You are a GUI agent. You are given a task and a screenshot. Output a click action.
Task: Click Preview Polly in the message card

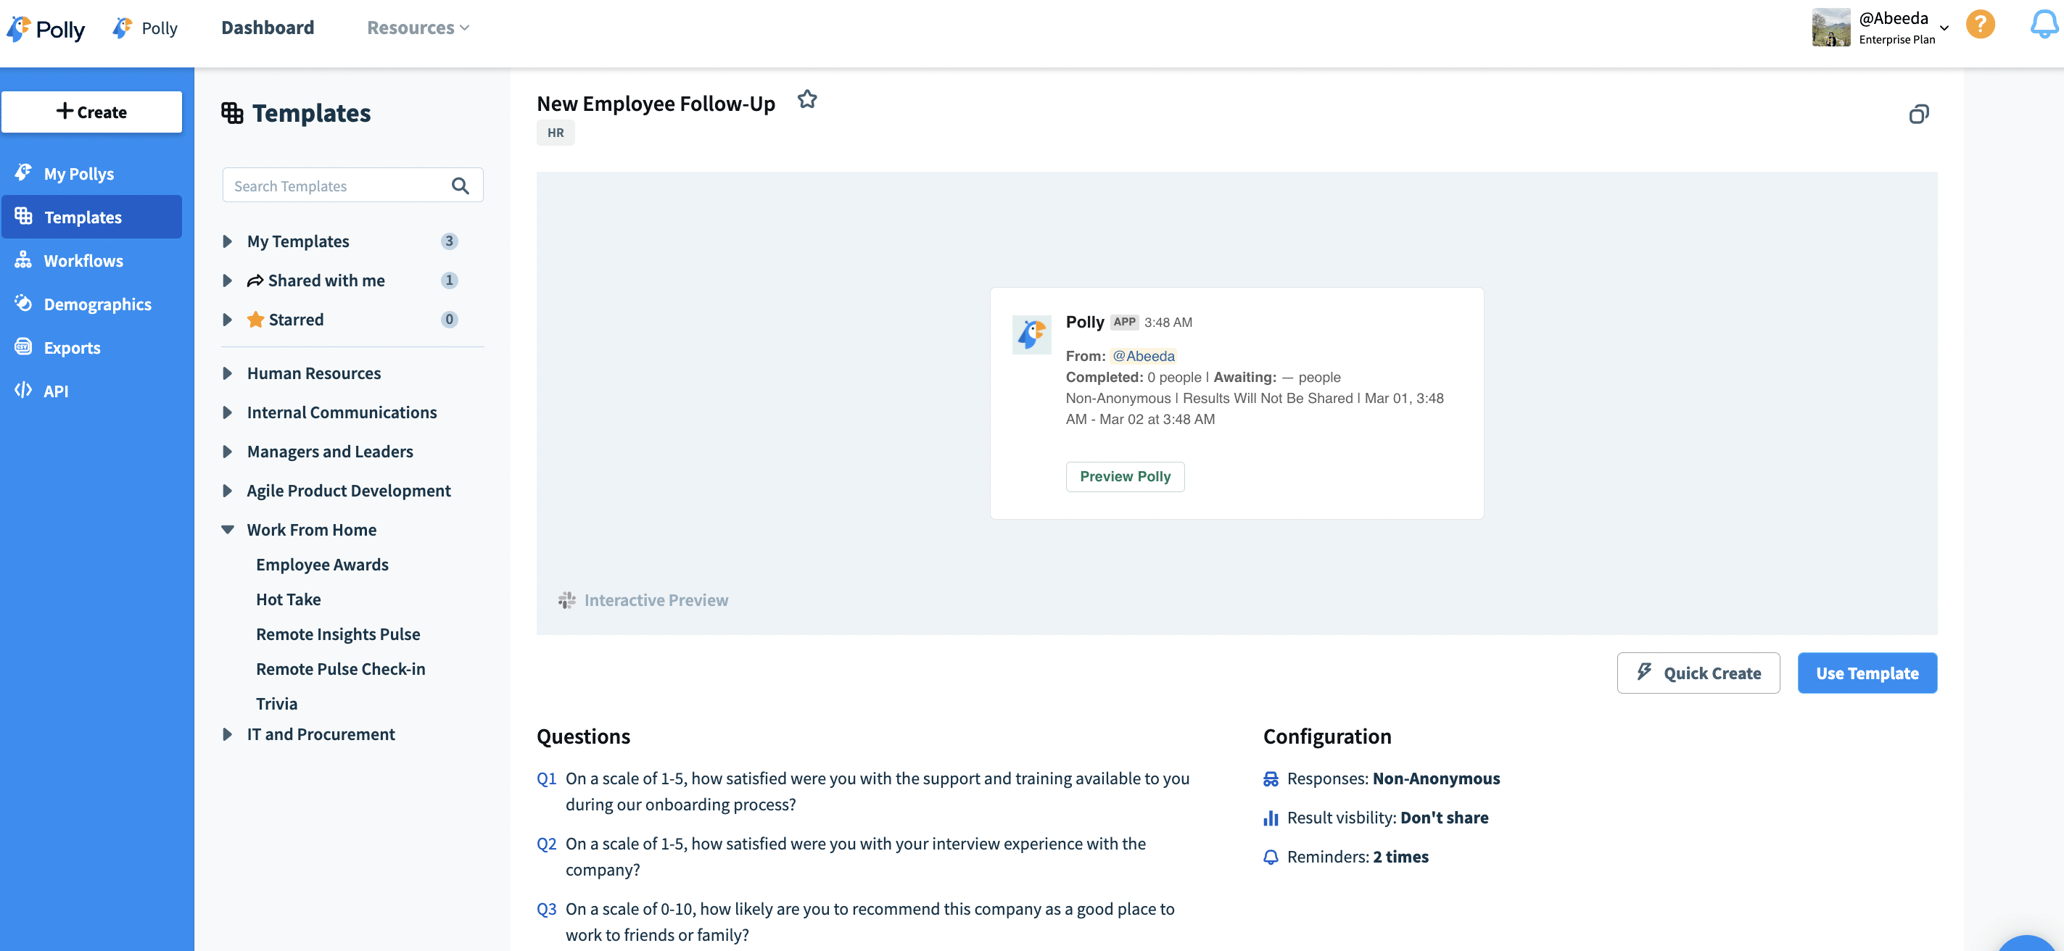pos(1124,477)
